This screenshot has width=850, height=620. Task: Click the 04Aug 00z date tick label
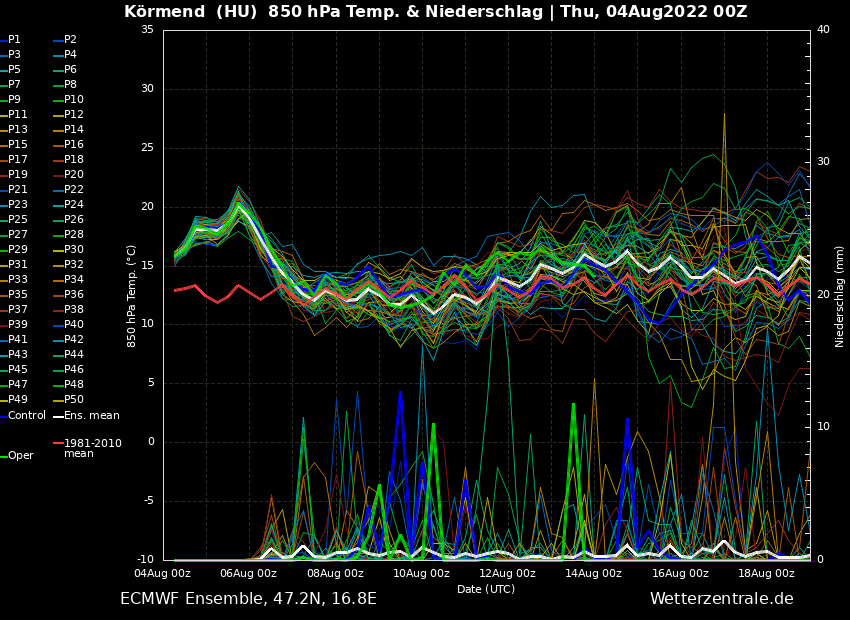click(162, 574)
